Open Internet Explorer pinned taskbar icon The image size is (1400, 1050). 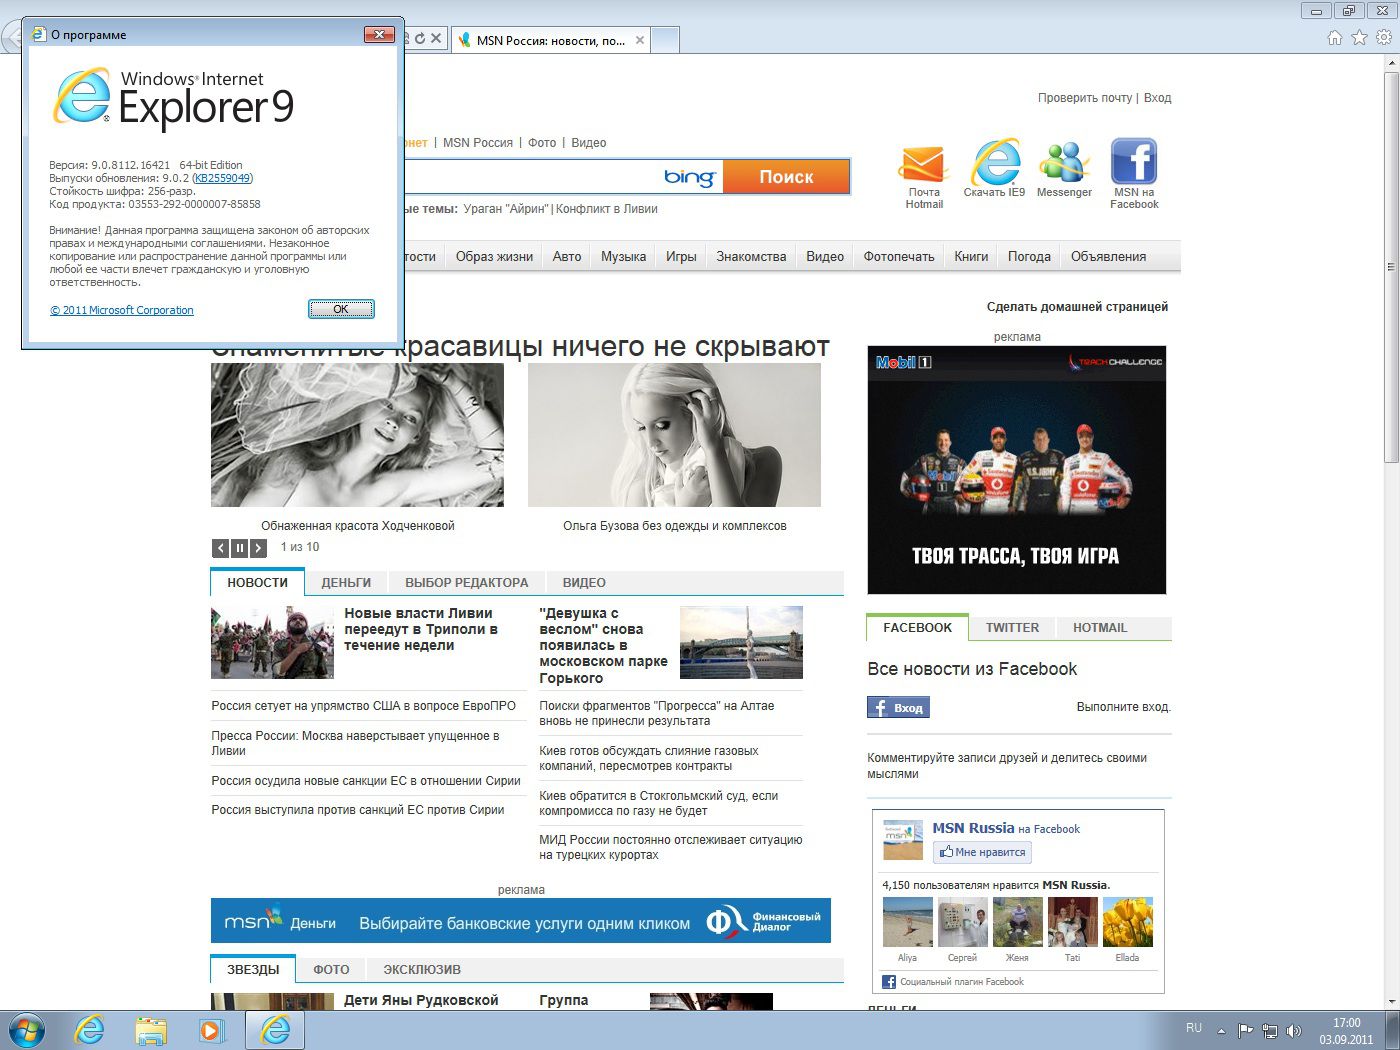90,1030
